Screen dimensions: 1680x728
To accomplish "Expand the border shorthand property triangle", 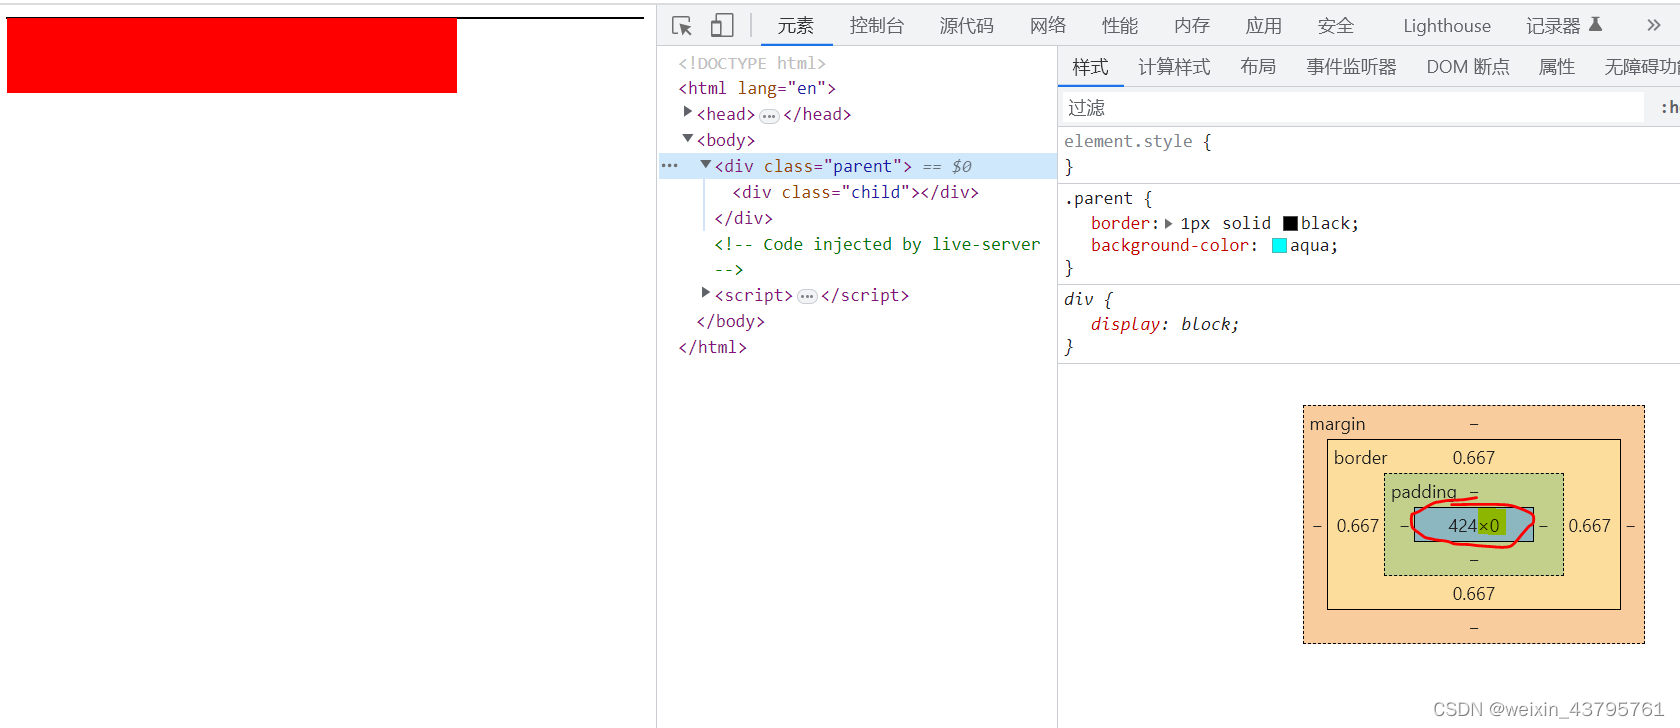I will [1168, 224].
